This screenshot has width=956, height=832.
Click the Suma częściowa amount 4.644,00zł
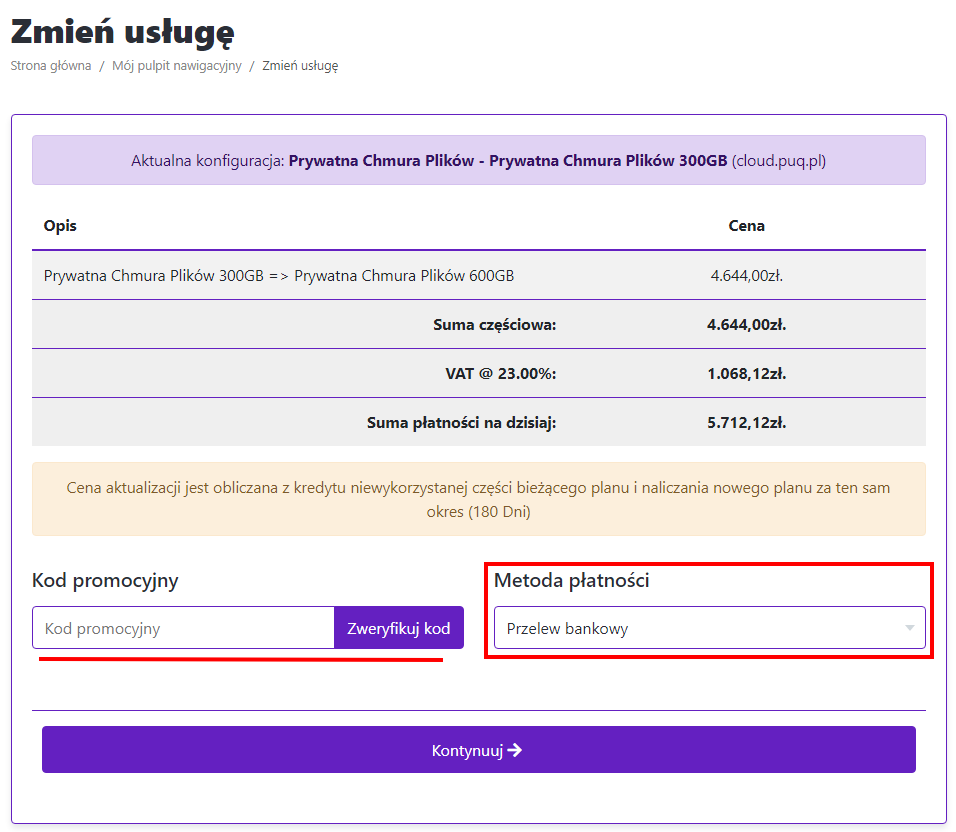(x=746, y=324)
